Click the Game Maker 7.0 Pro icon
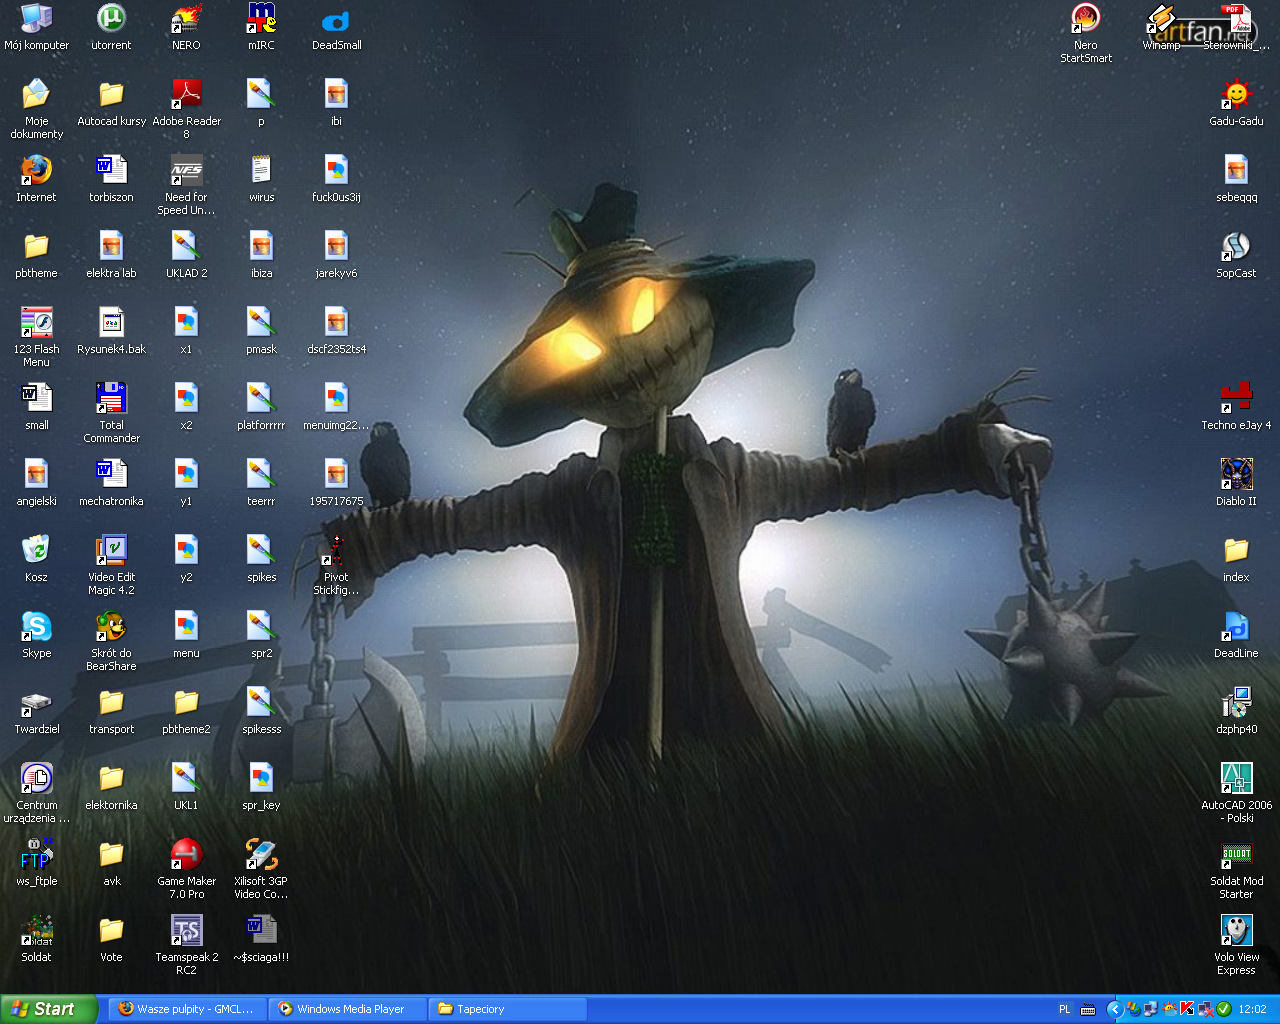 pos(186,855)
